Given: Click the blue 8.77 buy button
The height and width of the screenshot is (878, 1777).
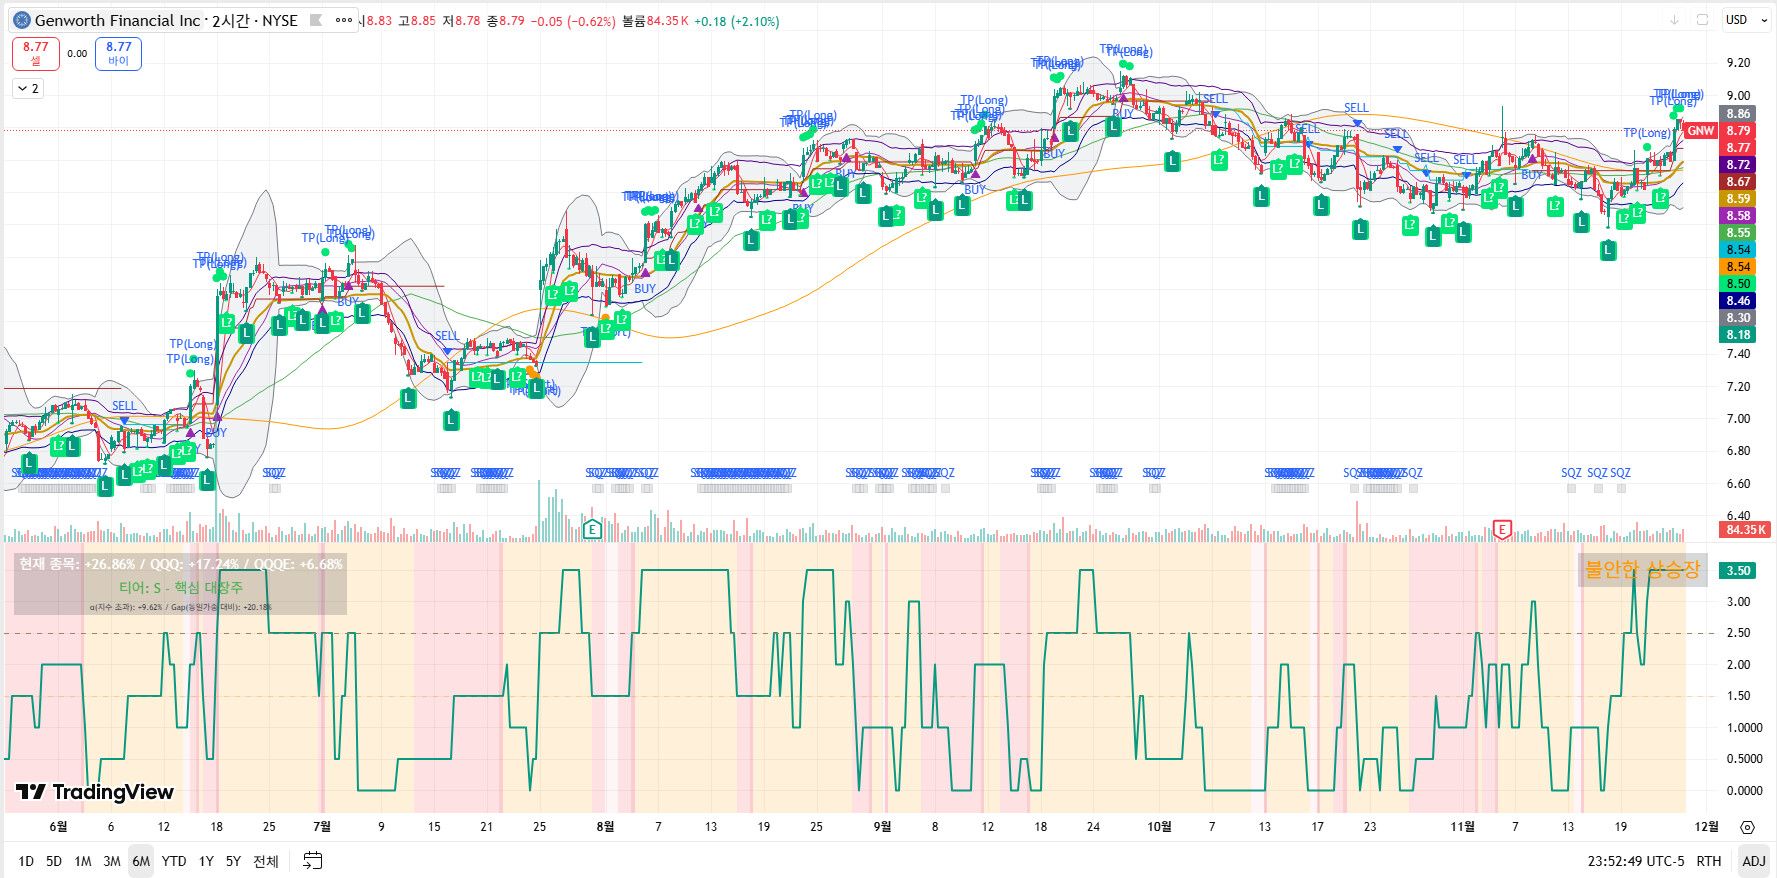Looking at the screenshot, I should coord(118,53).
